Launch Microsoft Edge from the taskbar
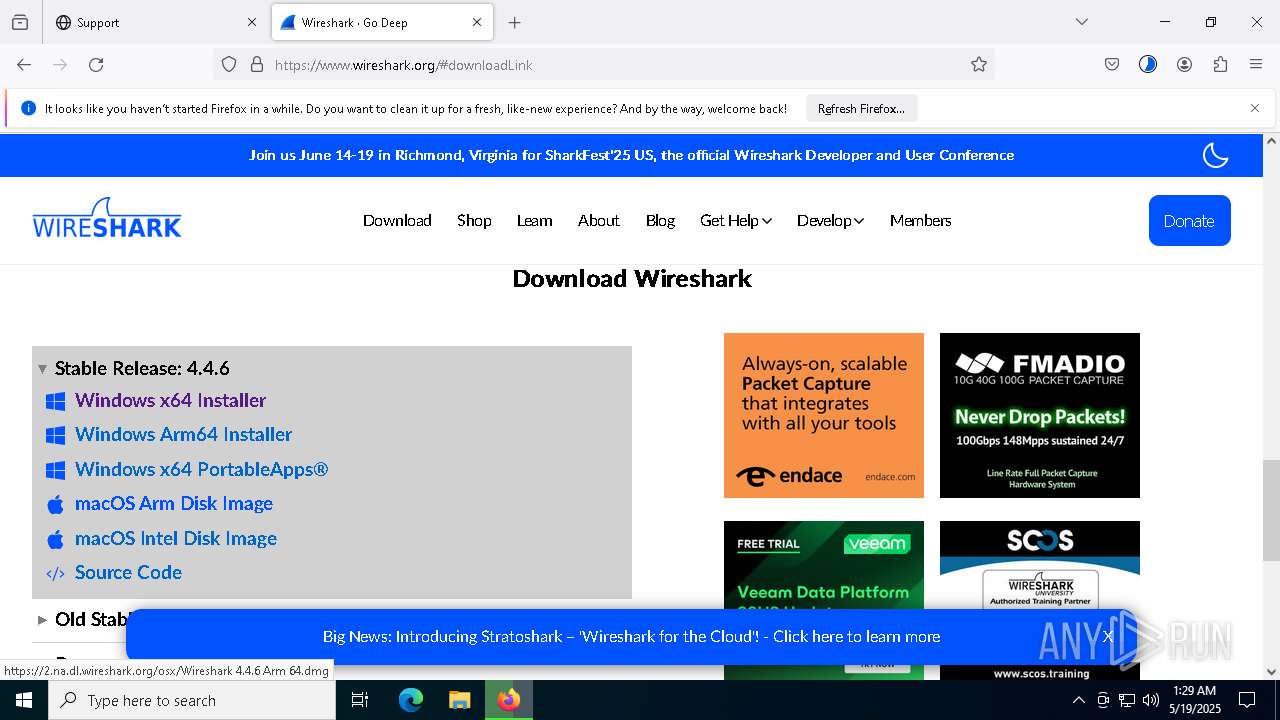Image resolution: width=1280 pixels, height=720 pixels. (x=411, y=700)
